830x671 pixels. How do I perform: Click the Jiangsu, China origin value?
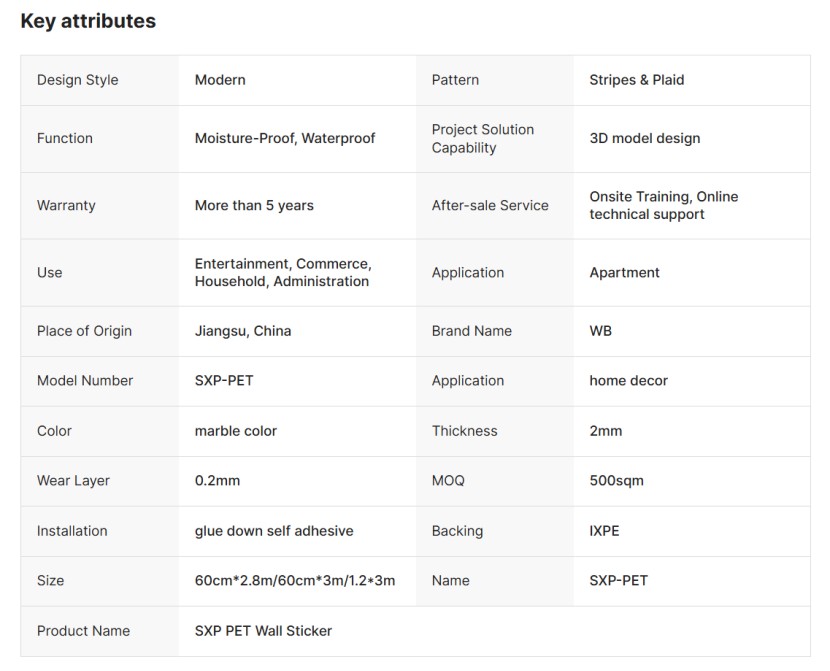point(243,331)
